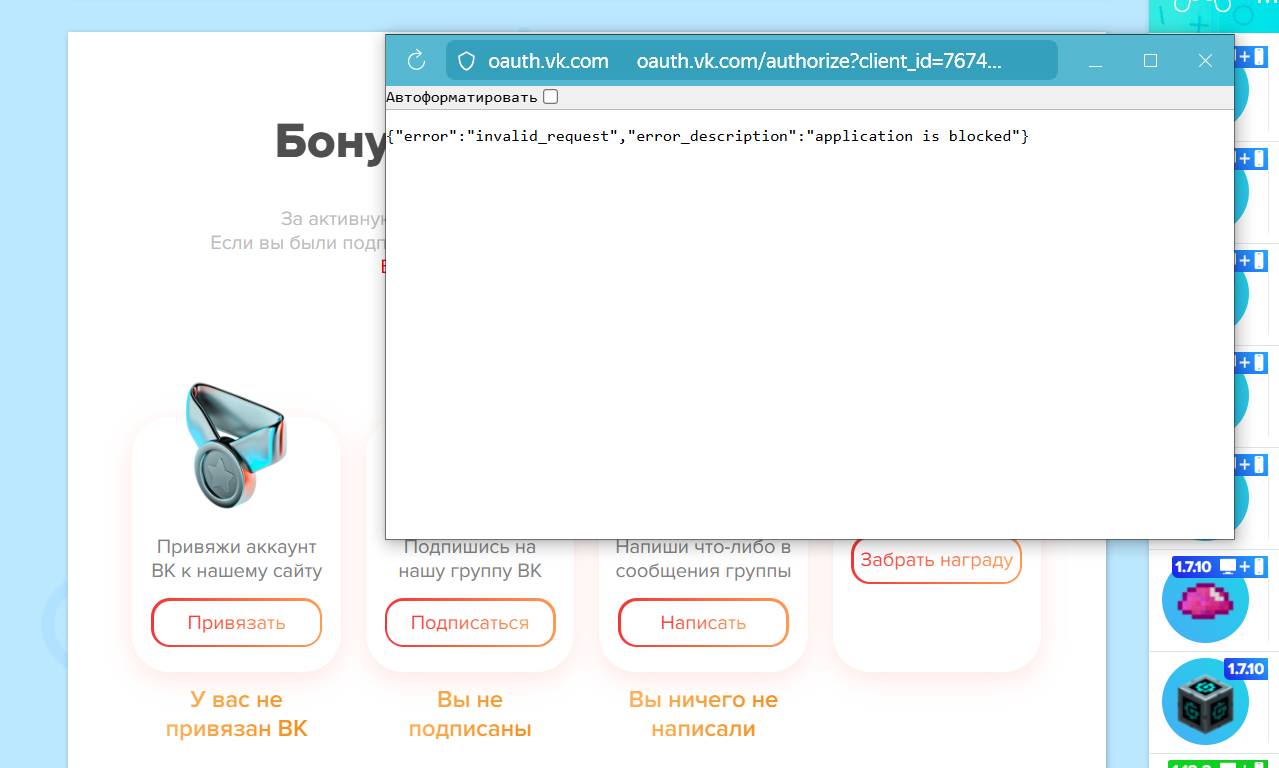The height and width of the screenshot is (768, 1279).
Task: Close the oauth.vk.com popup window
Action: point(1205,61)
